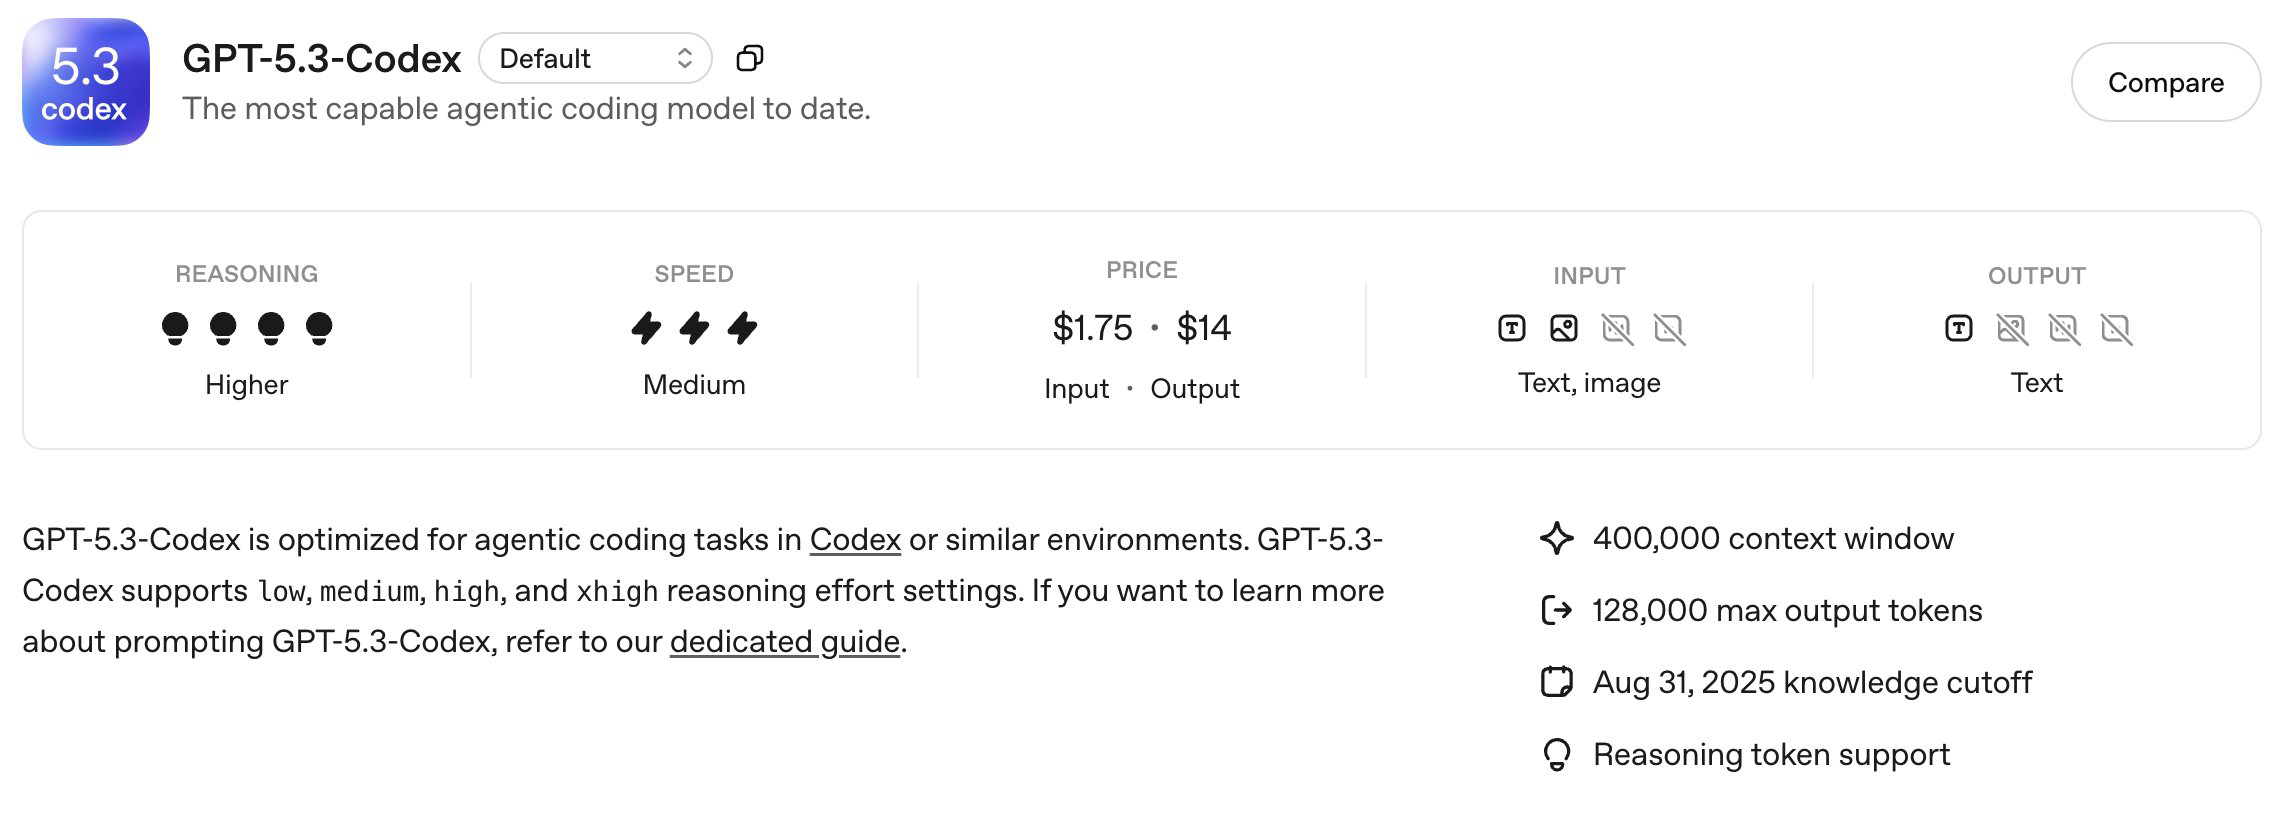Click the image input modality icon

(x=1564, y=328)
